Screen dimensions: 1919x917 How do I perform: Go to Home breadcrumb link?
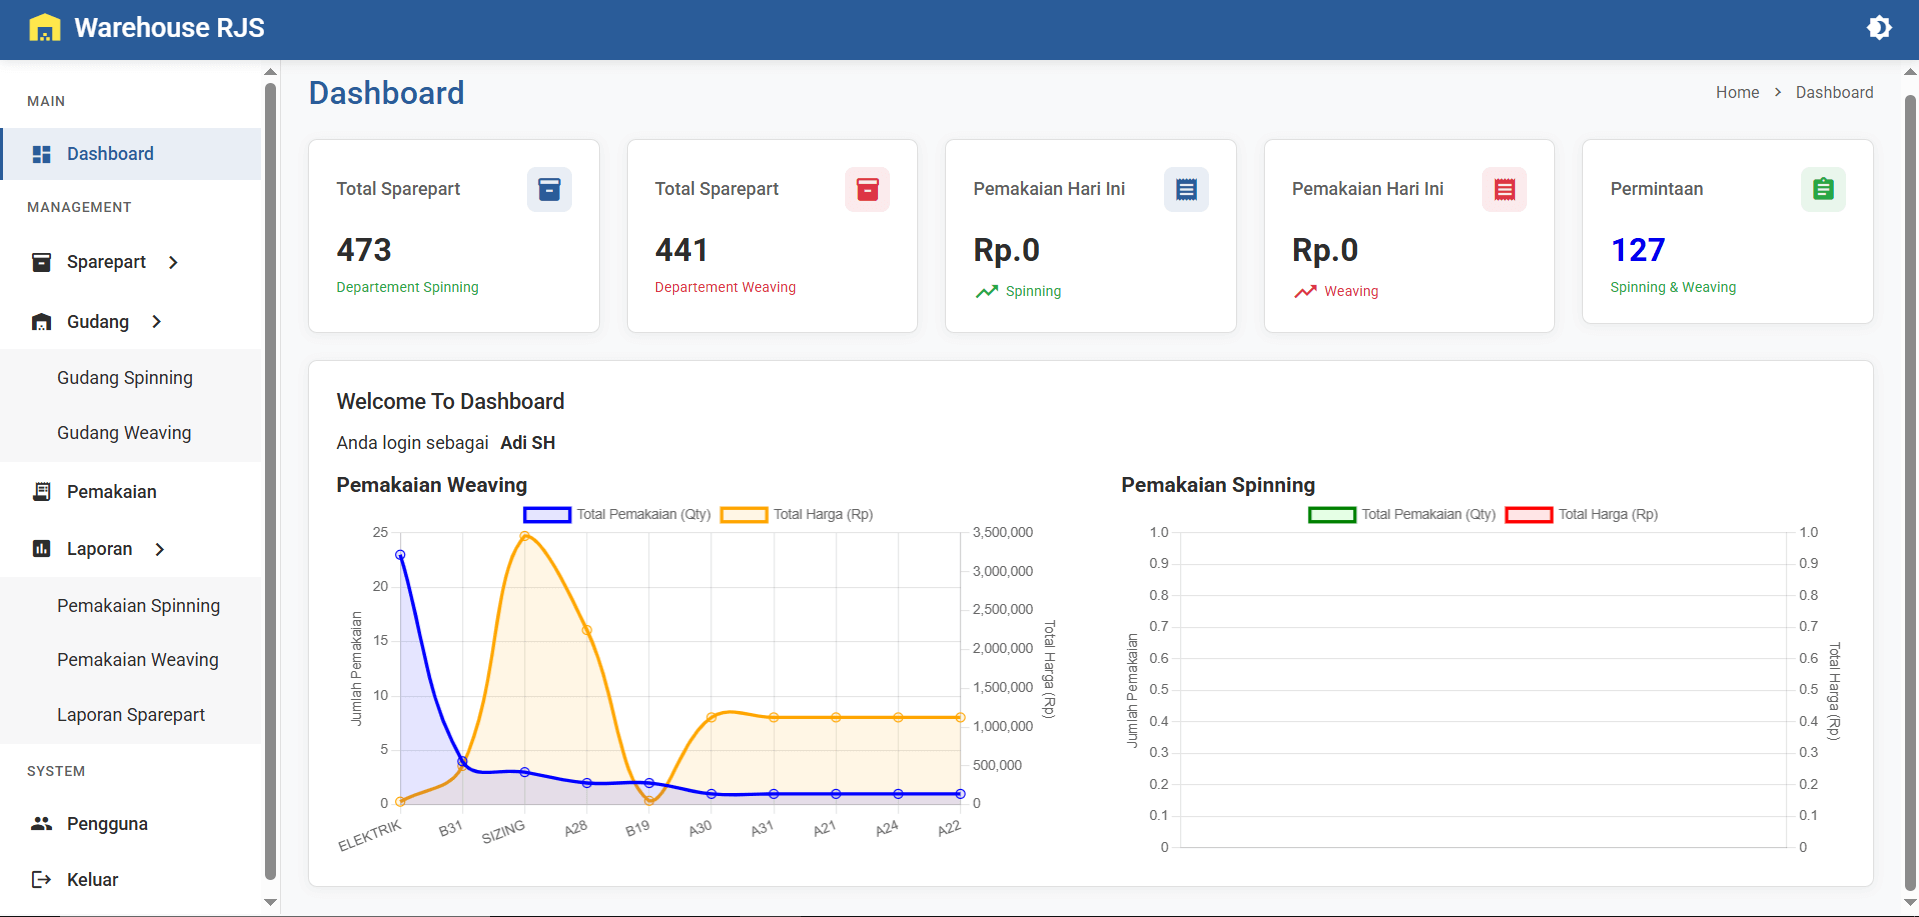coord(1737,92)
